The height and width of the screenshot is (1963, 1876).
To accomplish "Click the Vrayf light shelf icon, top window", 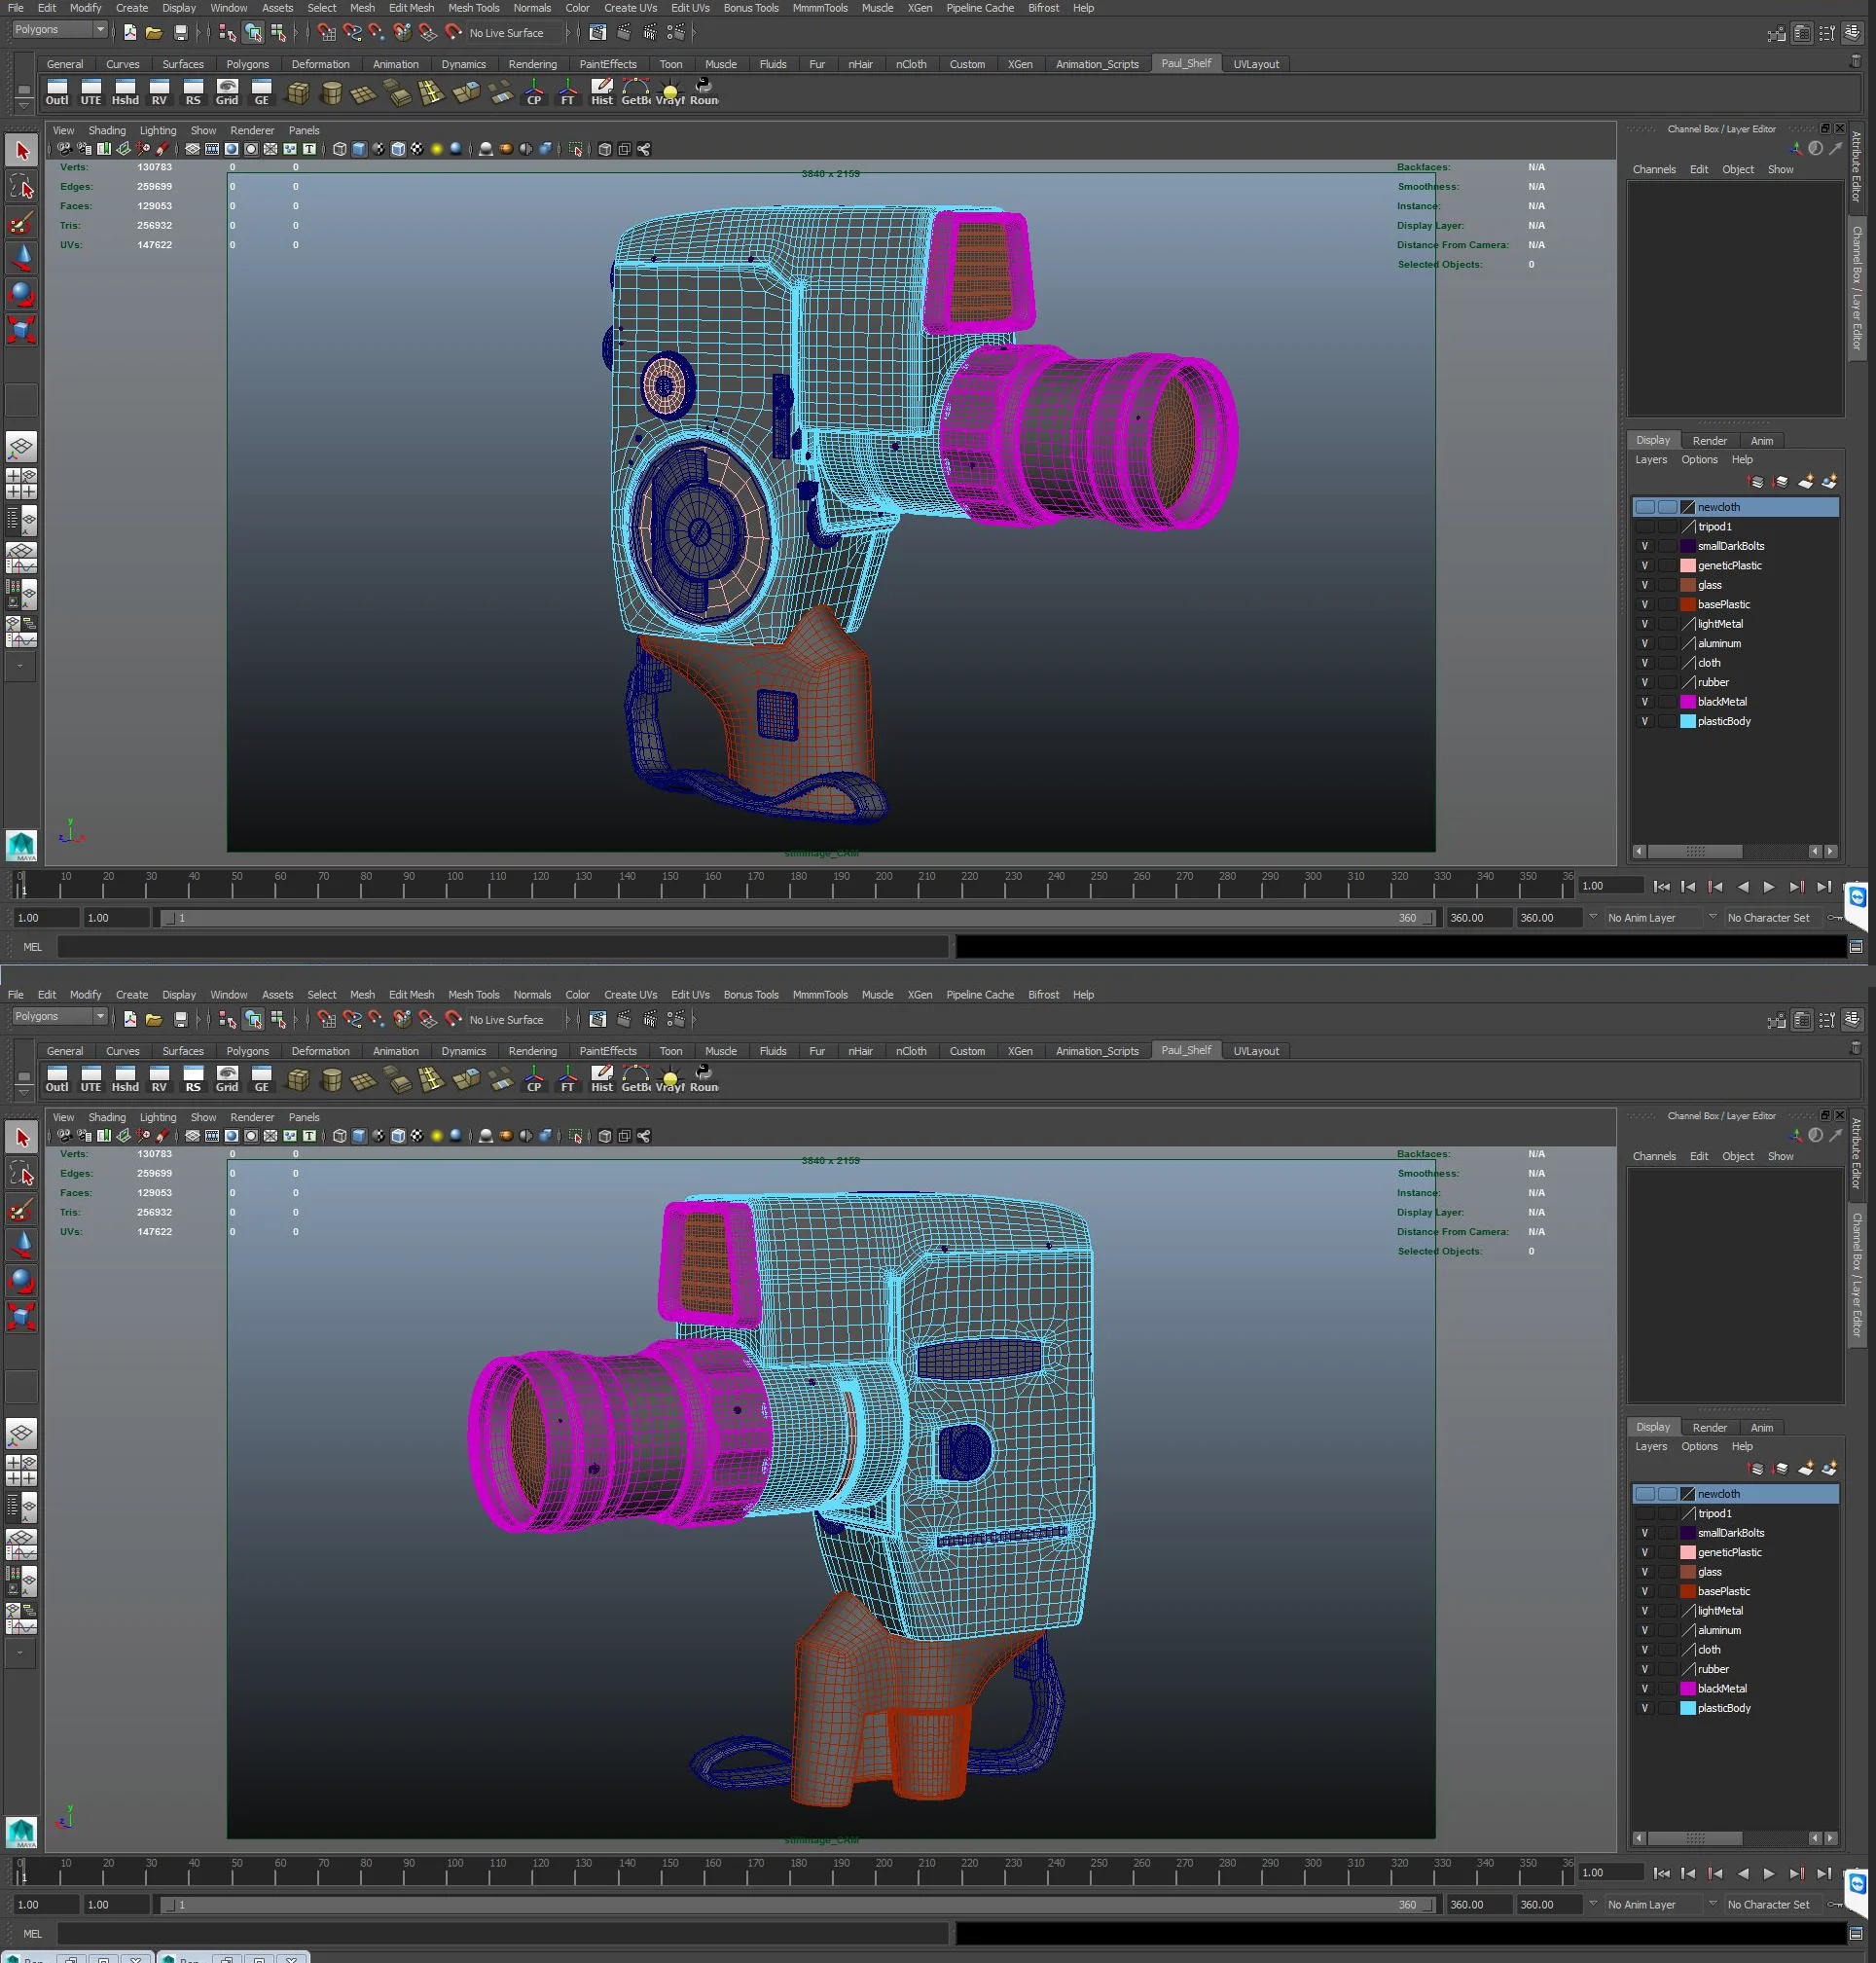I will click(x=669, y=94).
